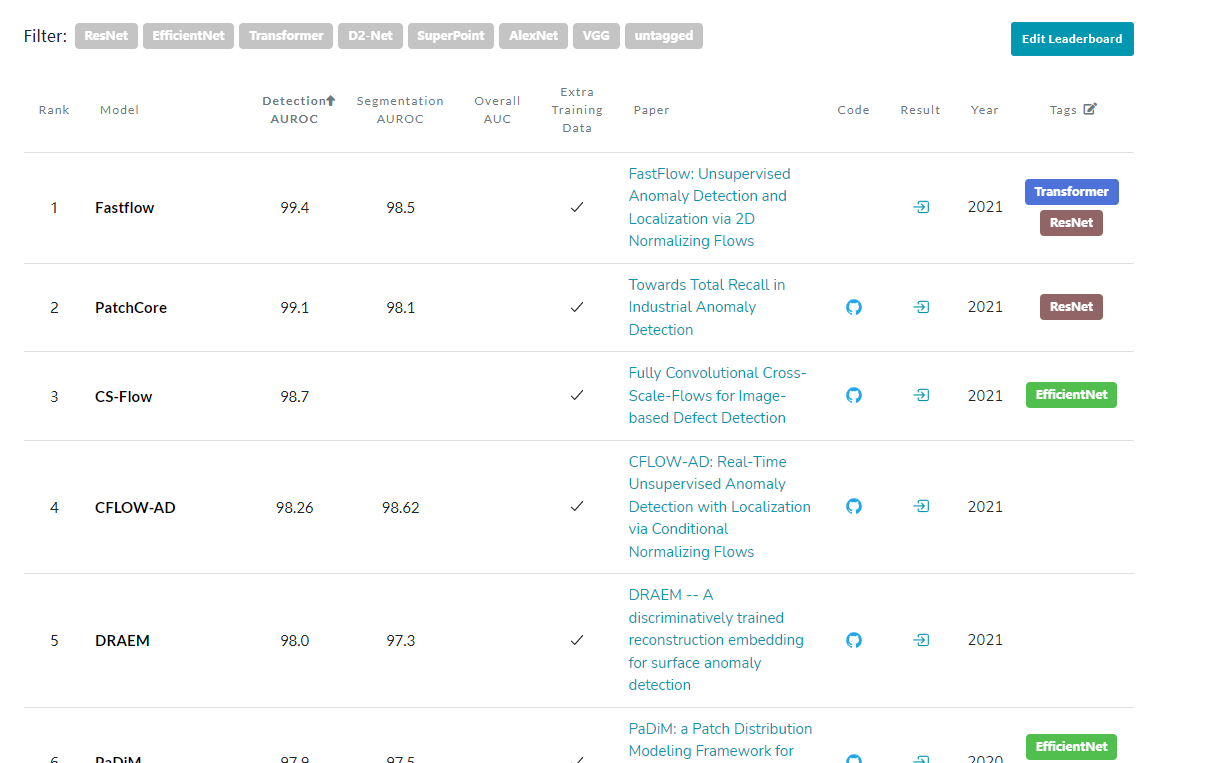Click the edit icon beside Tags header
Image resolution: width=1212 pixels, height=763 pixels.
tap(1090, 109)
